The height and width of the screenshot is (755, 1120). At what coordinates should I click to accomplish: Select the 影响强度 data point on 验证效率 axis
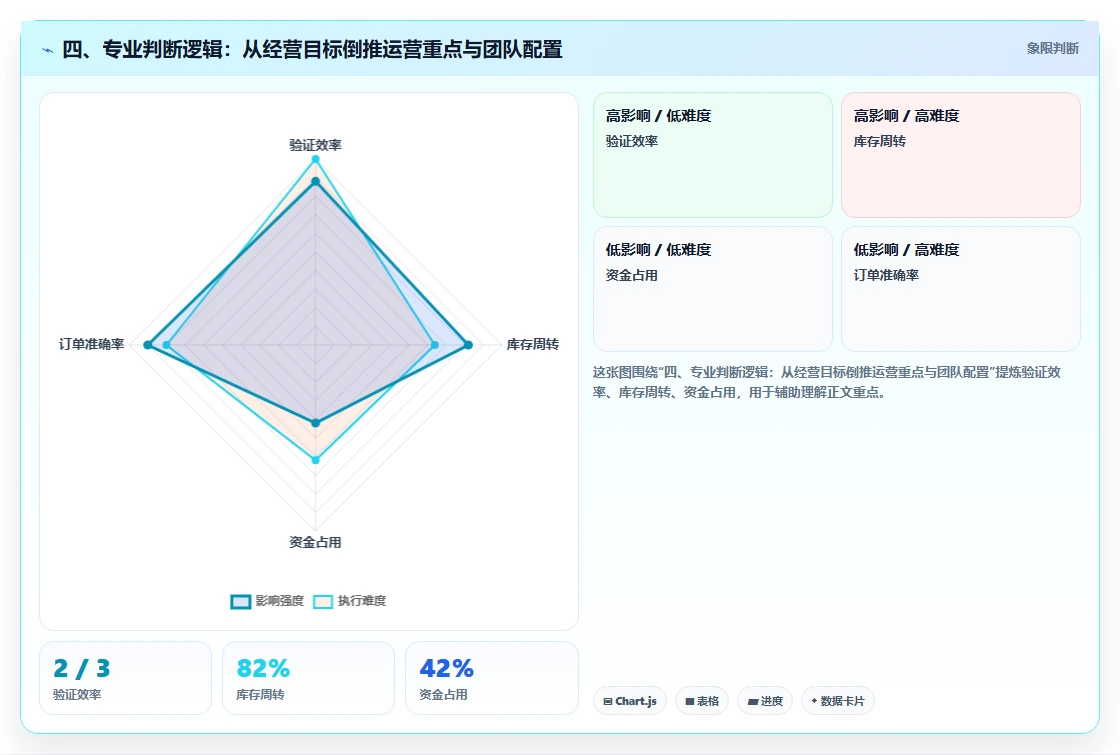click(315, 181)
